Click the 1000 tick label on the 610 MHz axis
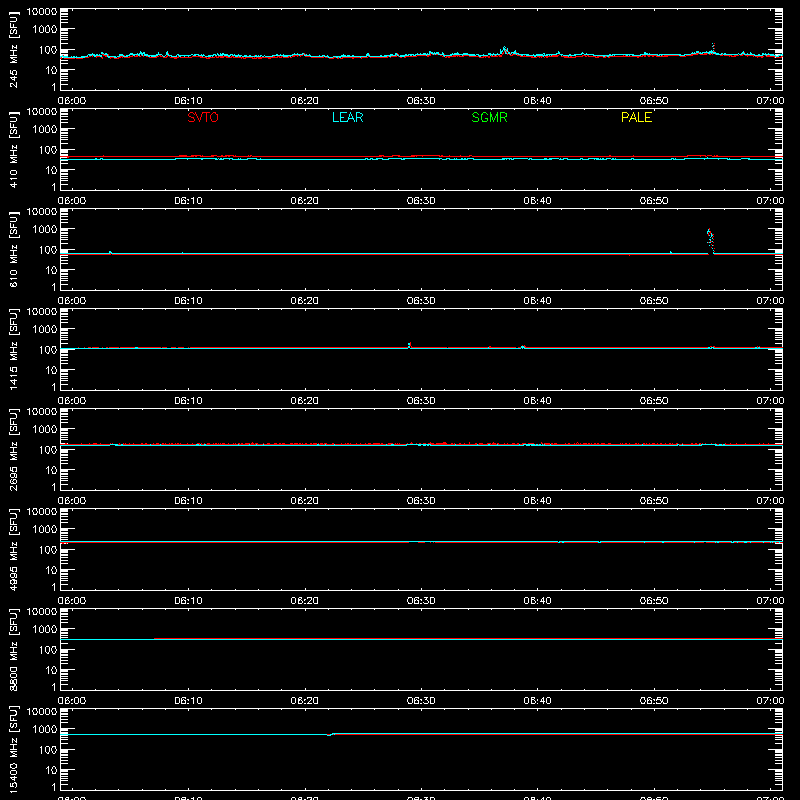 pyautogui.click(x=45, y=230)
